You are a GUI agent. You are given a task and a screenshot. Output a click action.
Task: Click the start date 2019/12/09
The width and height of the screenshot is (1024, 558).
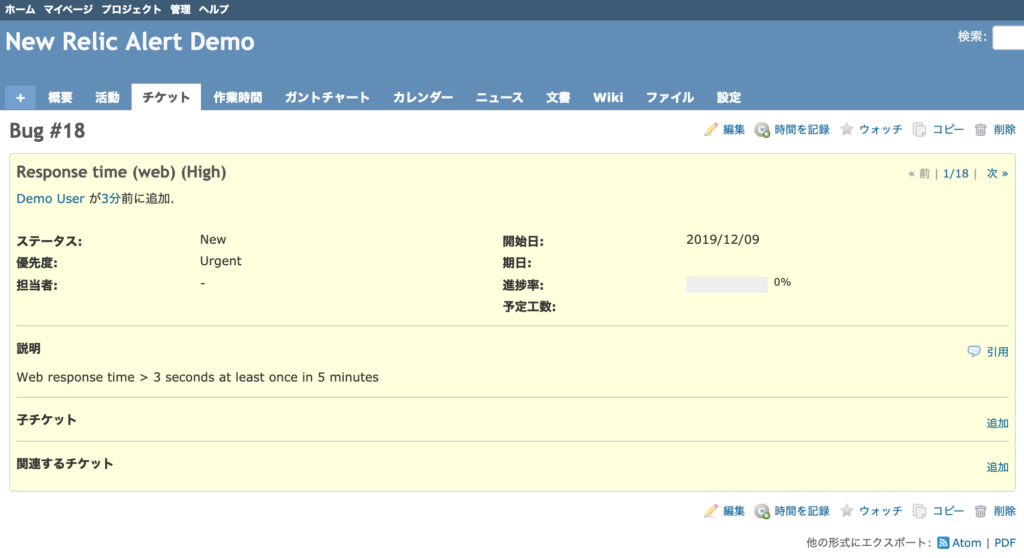723,240
